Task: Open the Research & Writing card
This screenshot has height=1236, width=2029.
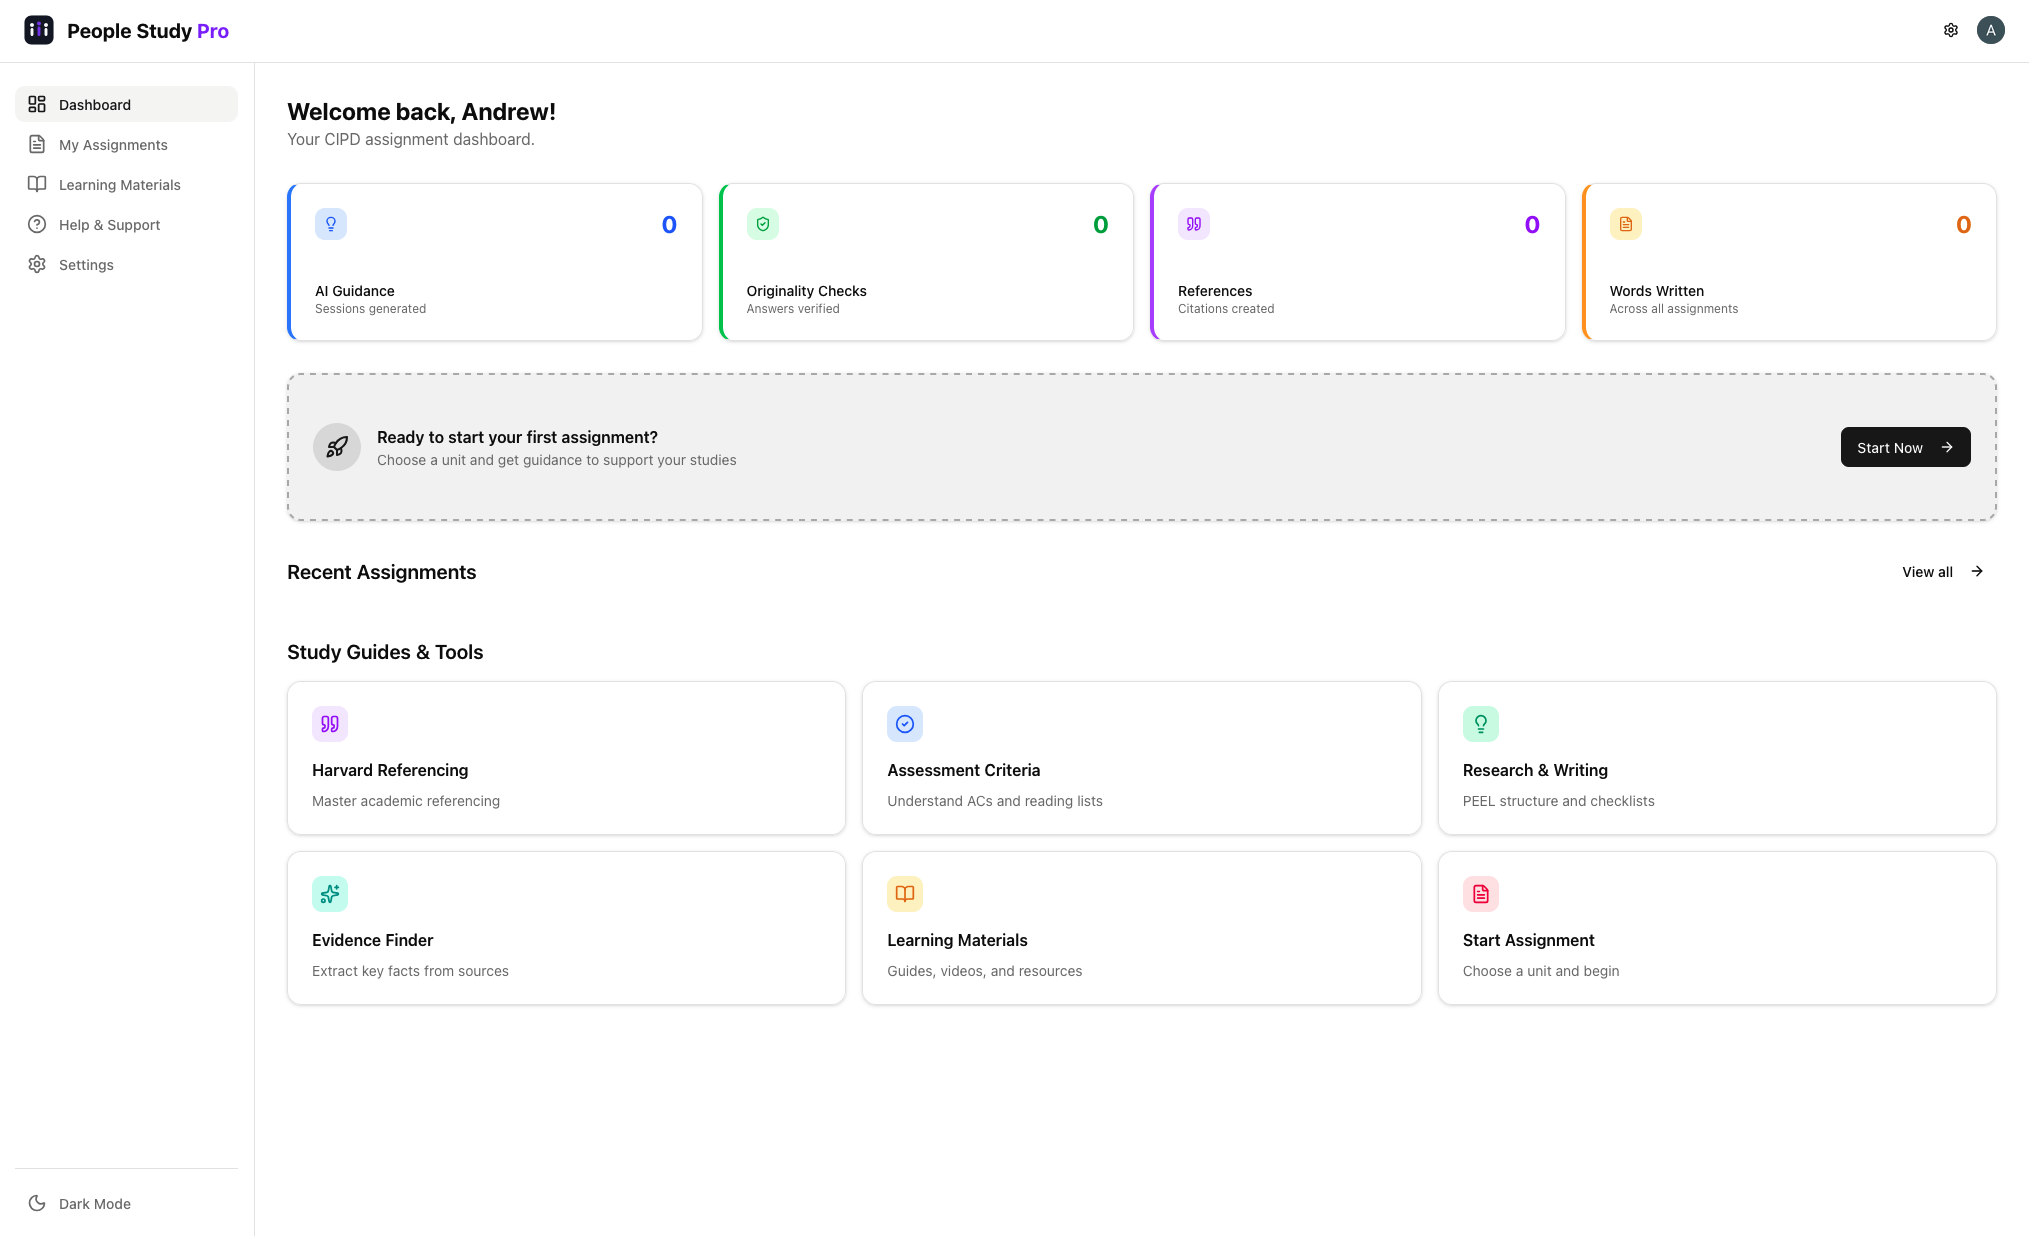Action: pyautogui.click(x=1716, y=758)
